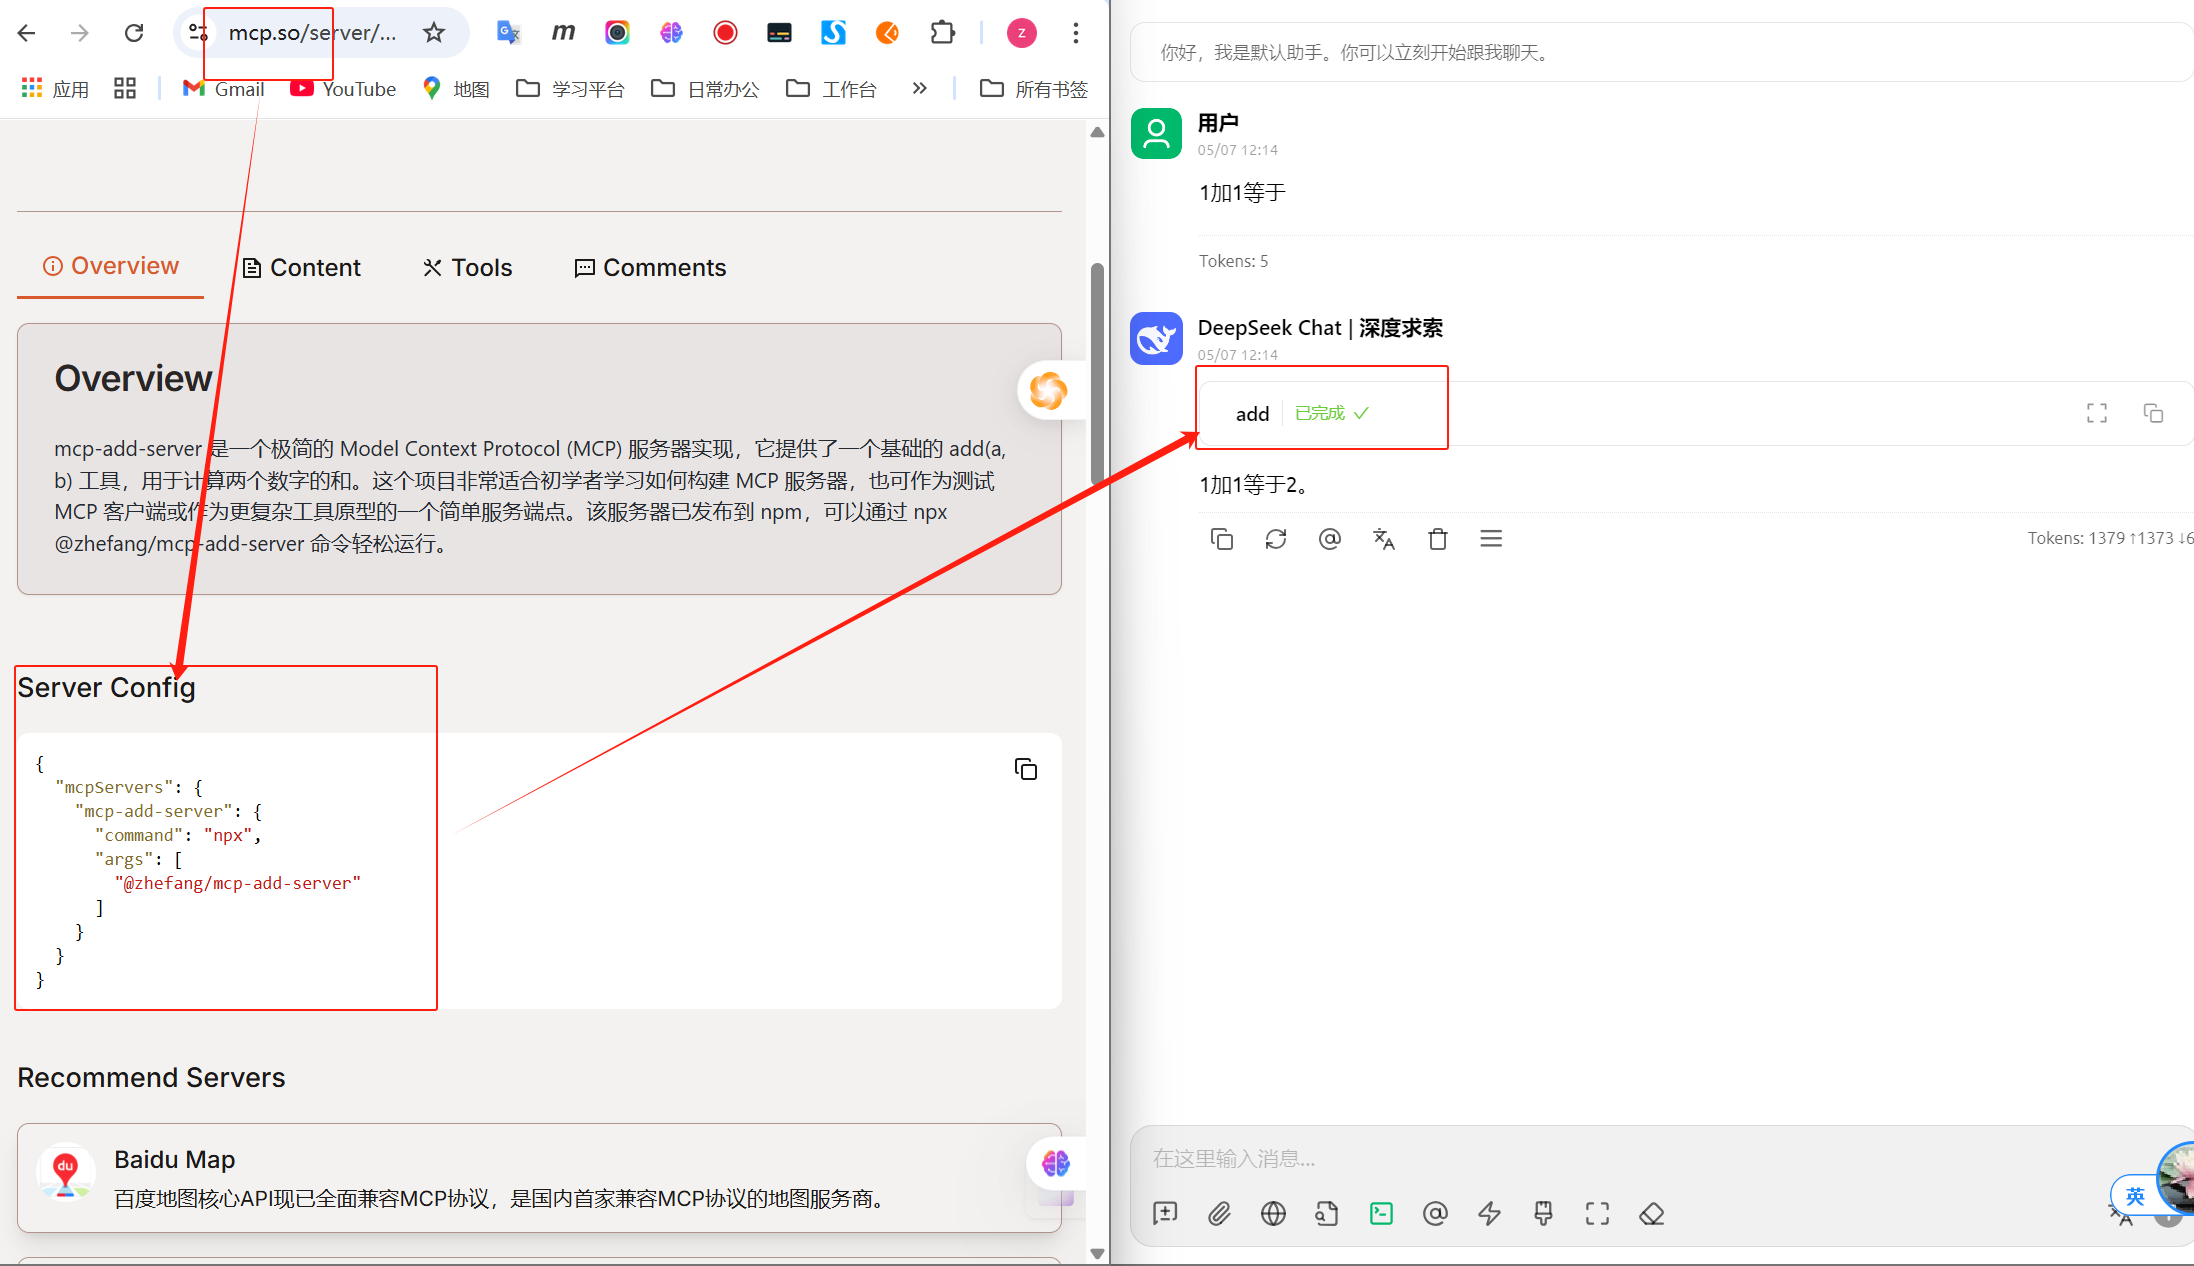Expand the add tool call result
2194x1266 pixels.
(2096, 413)
